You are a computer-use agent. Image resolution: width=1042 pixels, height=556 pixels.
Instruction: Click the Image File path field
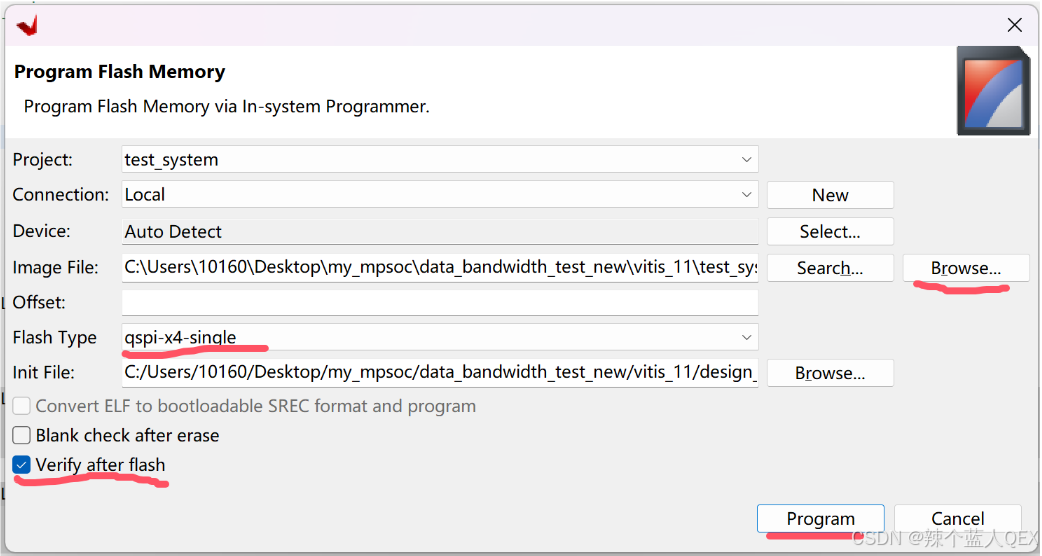pyautogui.click(x=439, y=267)
